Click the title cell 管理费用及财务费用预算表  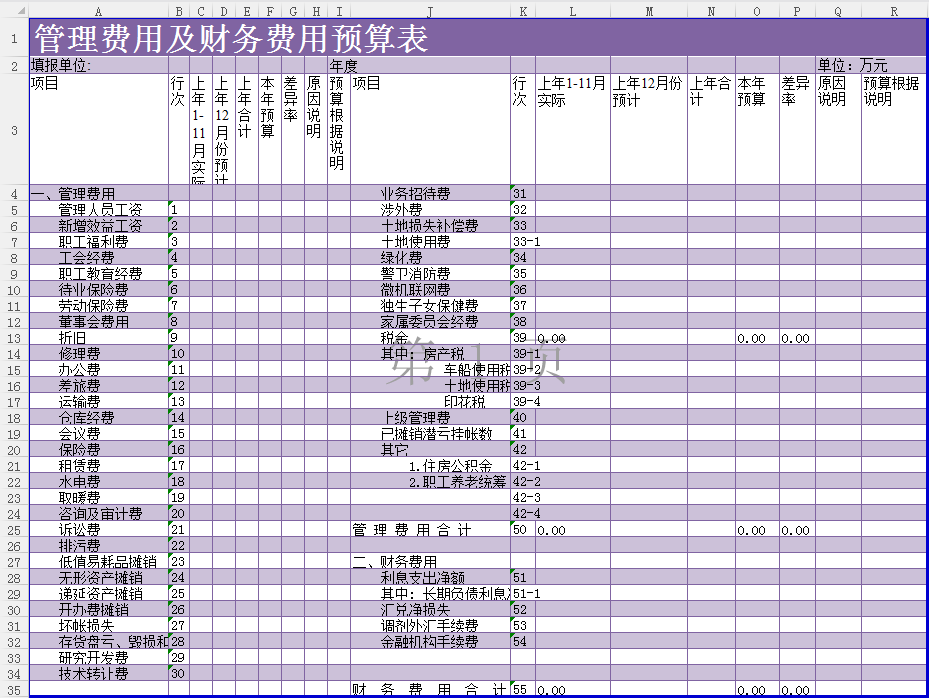coord(231,39)
